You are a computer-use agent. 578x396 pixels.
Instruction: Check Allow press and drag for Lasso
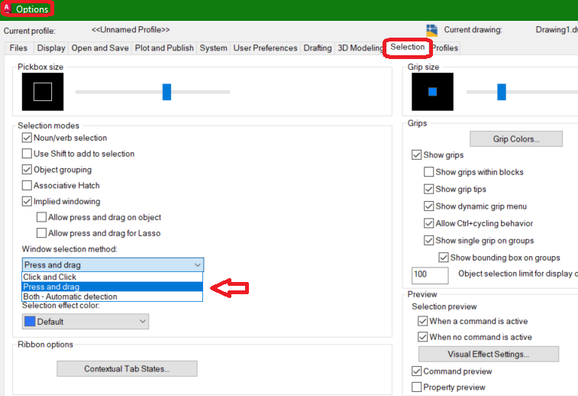point(42,233)
